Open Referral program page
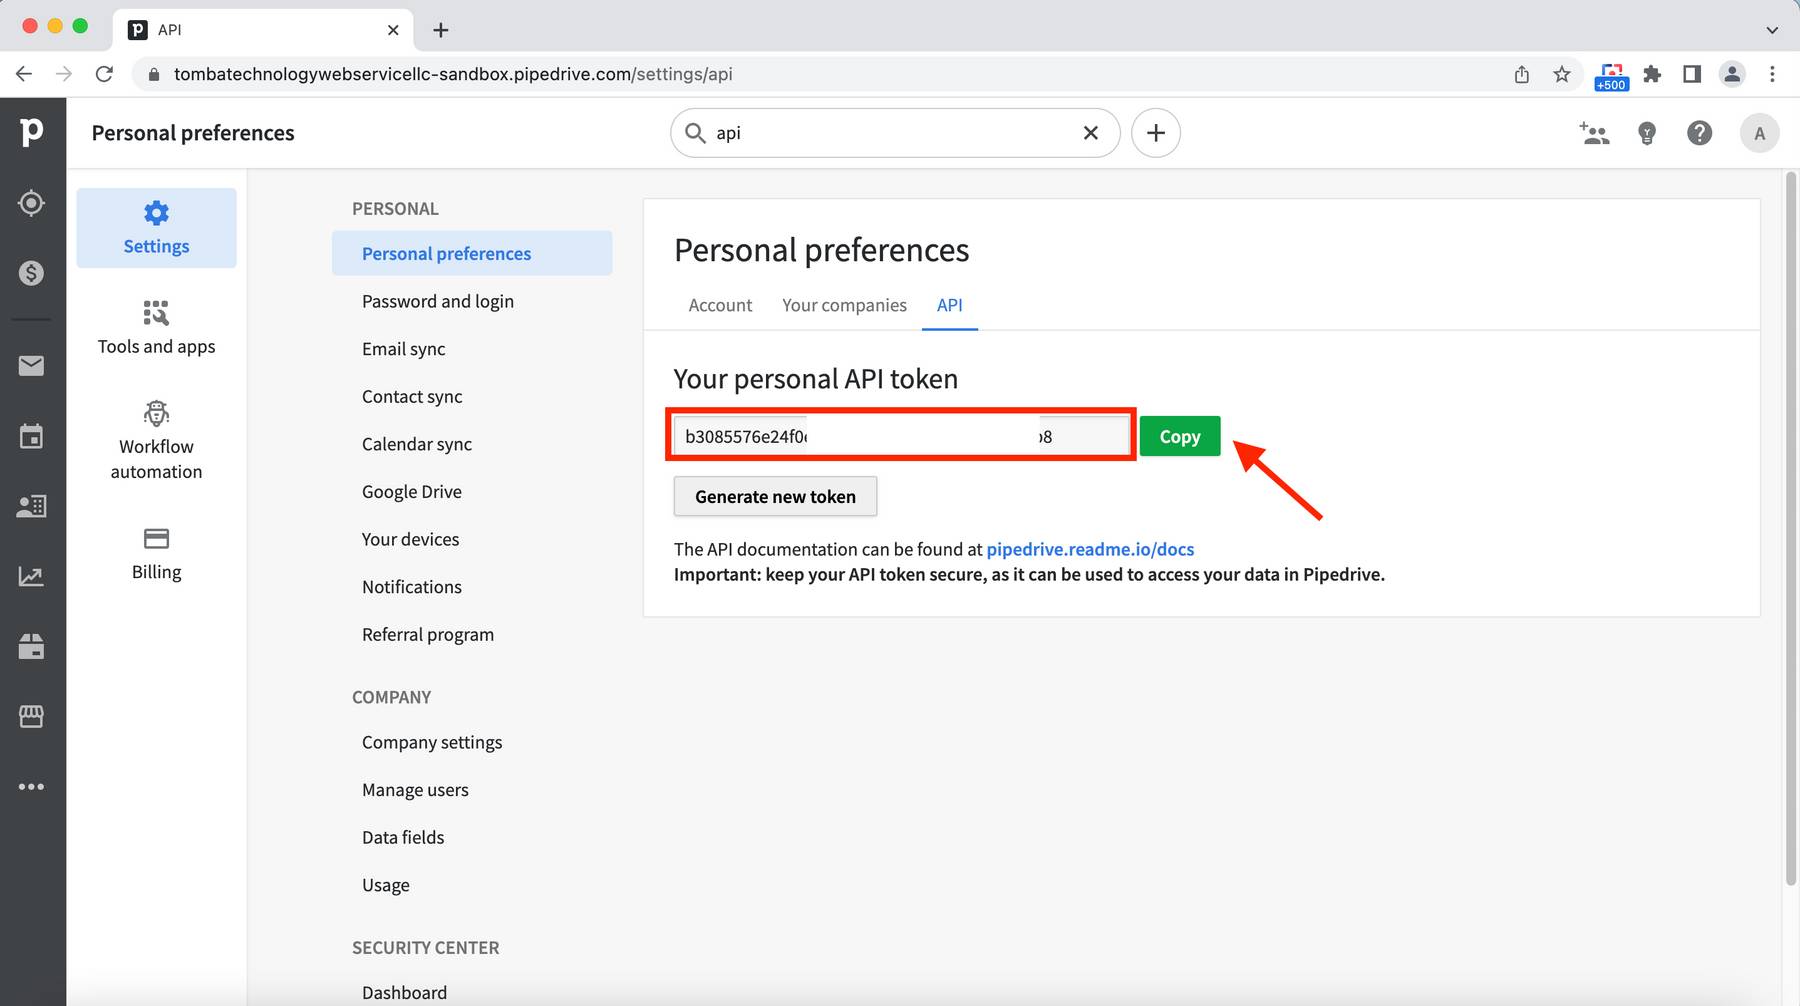1800x1006 pixels. [x=428, y=634]
